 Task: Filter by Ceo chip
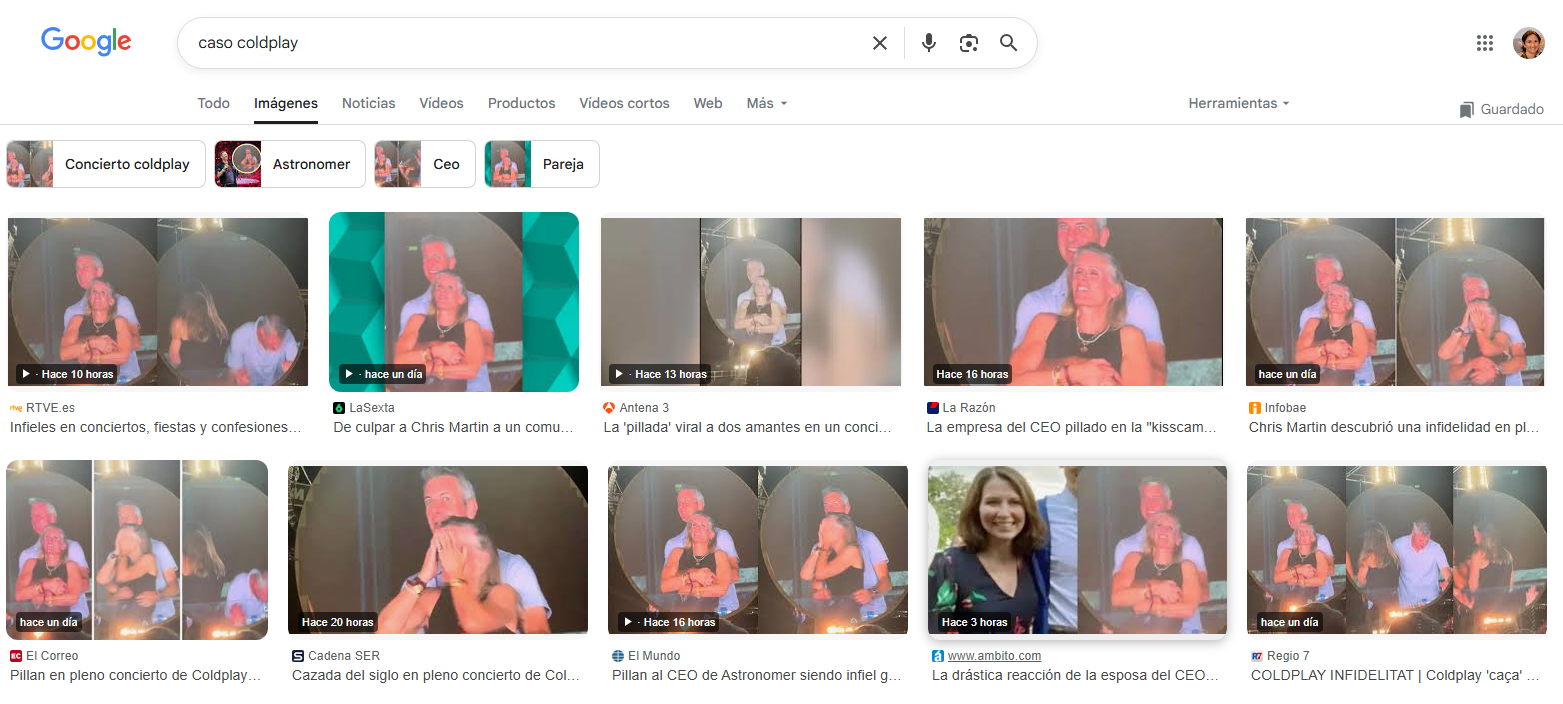(425, 164)
